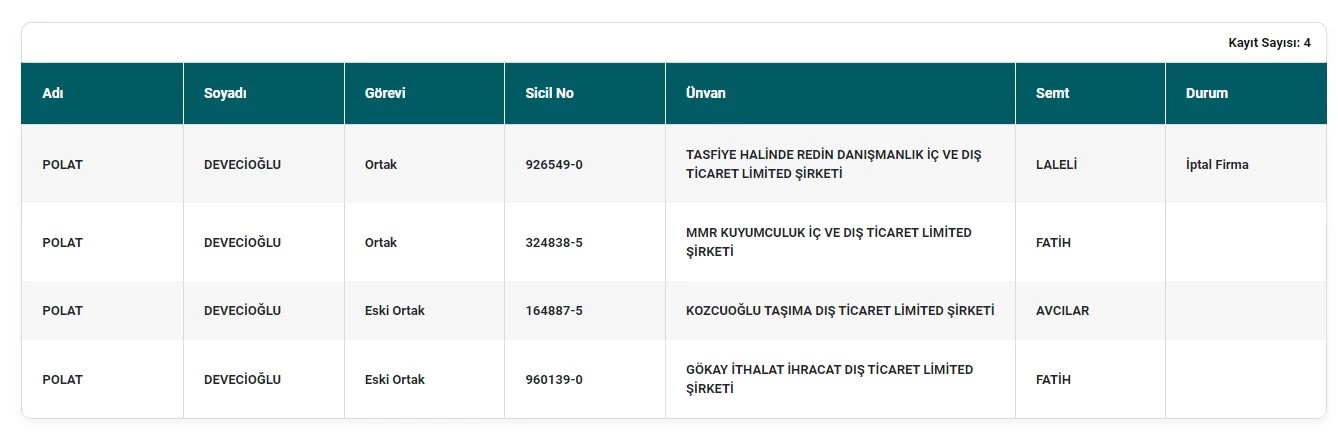The width and height of the screenshot is (1338, 441).
Task: Click the Ünvan column header
Action: (706, 93)
